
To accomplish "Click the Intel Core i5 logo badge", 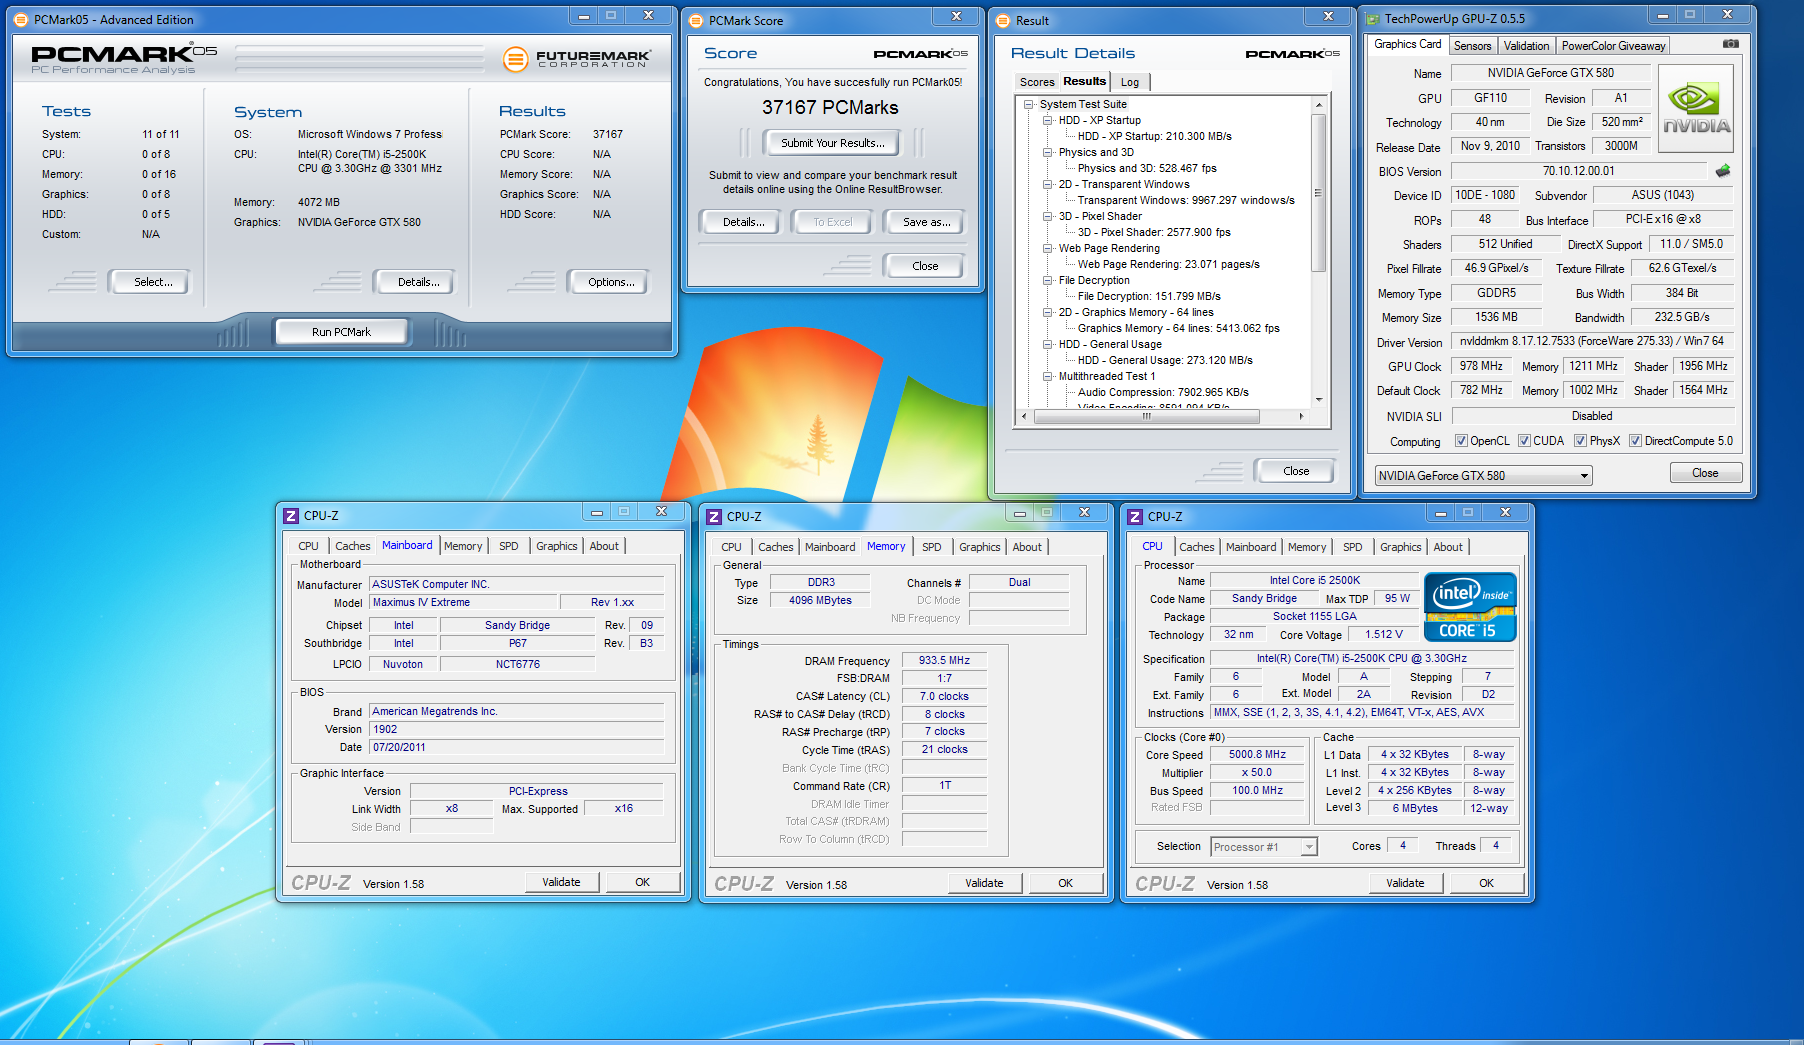I will tap(1470, 607).
